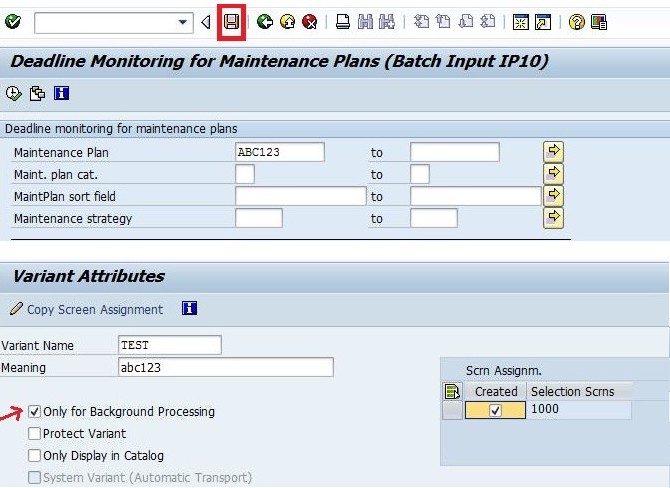This screenshot has height=488, width=670.
Task: Click the Execute clock icon under the title
Action: tap(14, 93)
